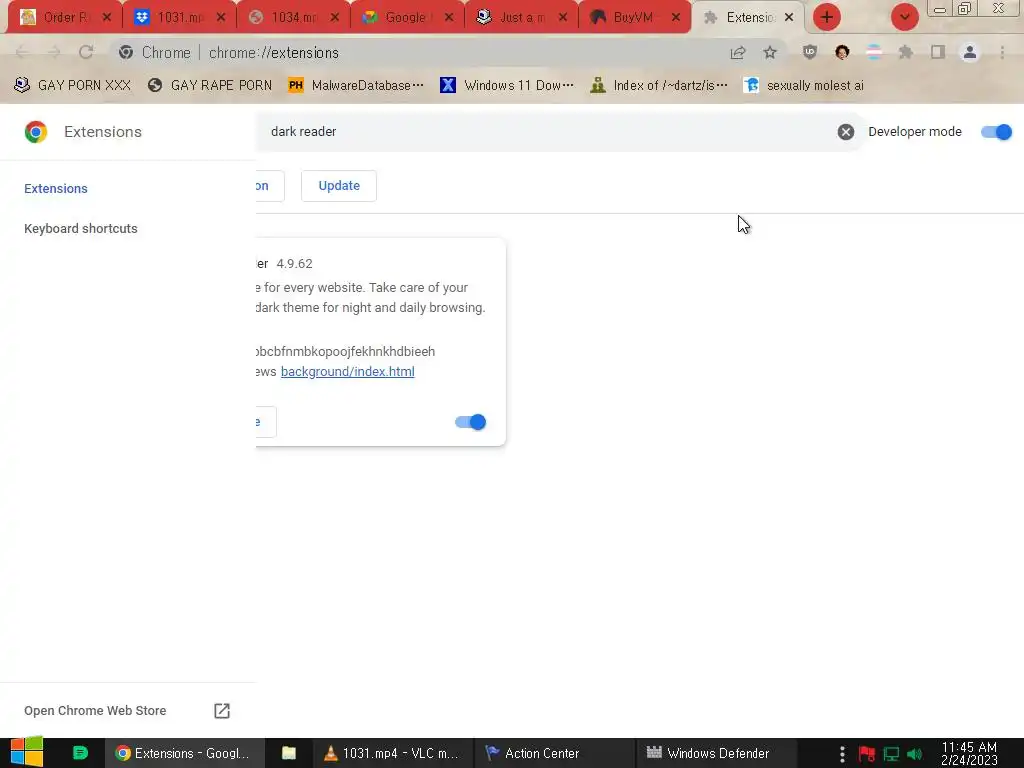
Task: Click the forward navigation arrow
Action: click(x=54, y=52)
